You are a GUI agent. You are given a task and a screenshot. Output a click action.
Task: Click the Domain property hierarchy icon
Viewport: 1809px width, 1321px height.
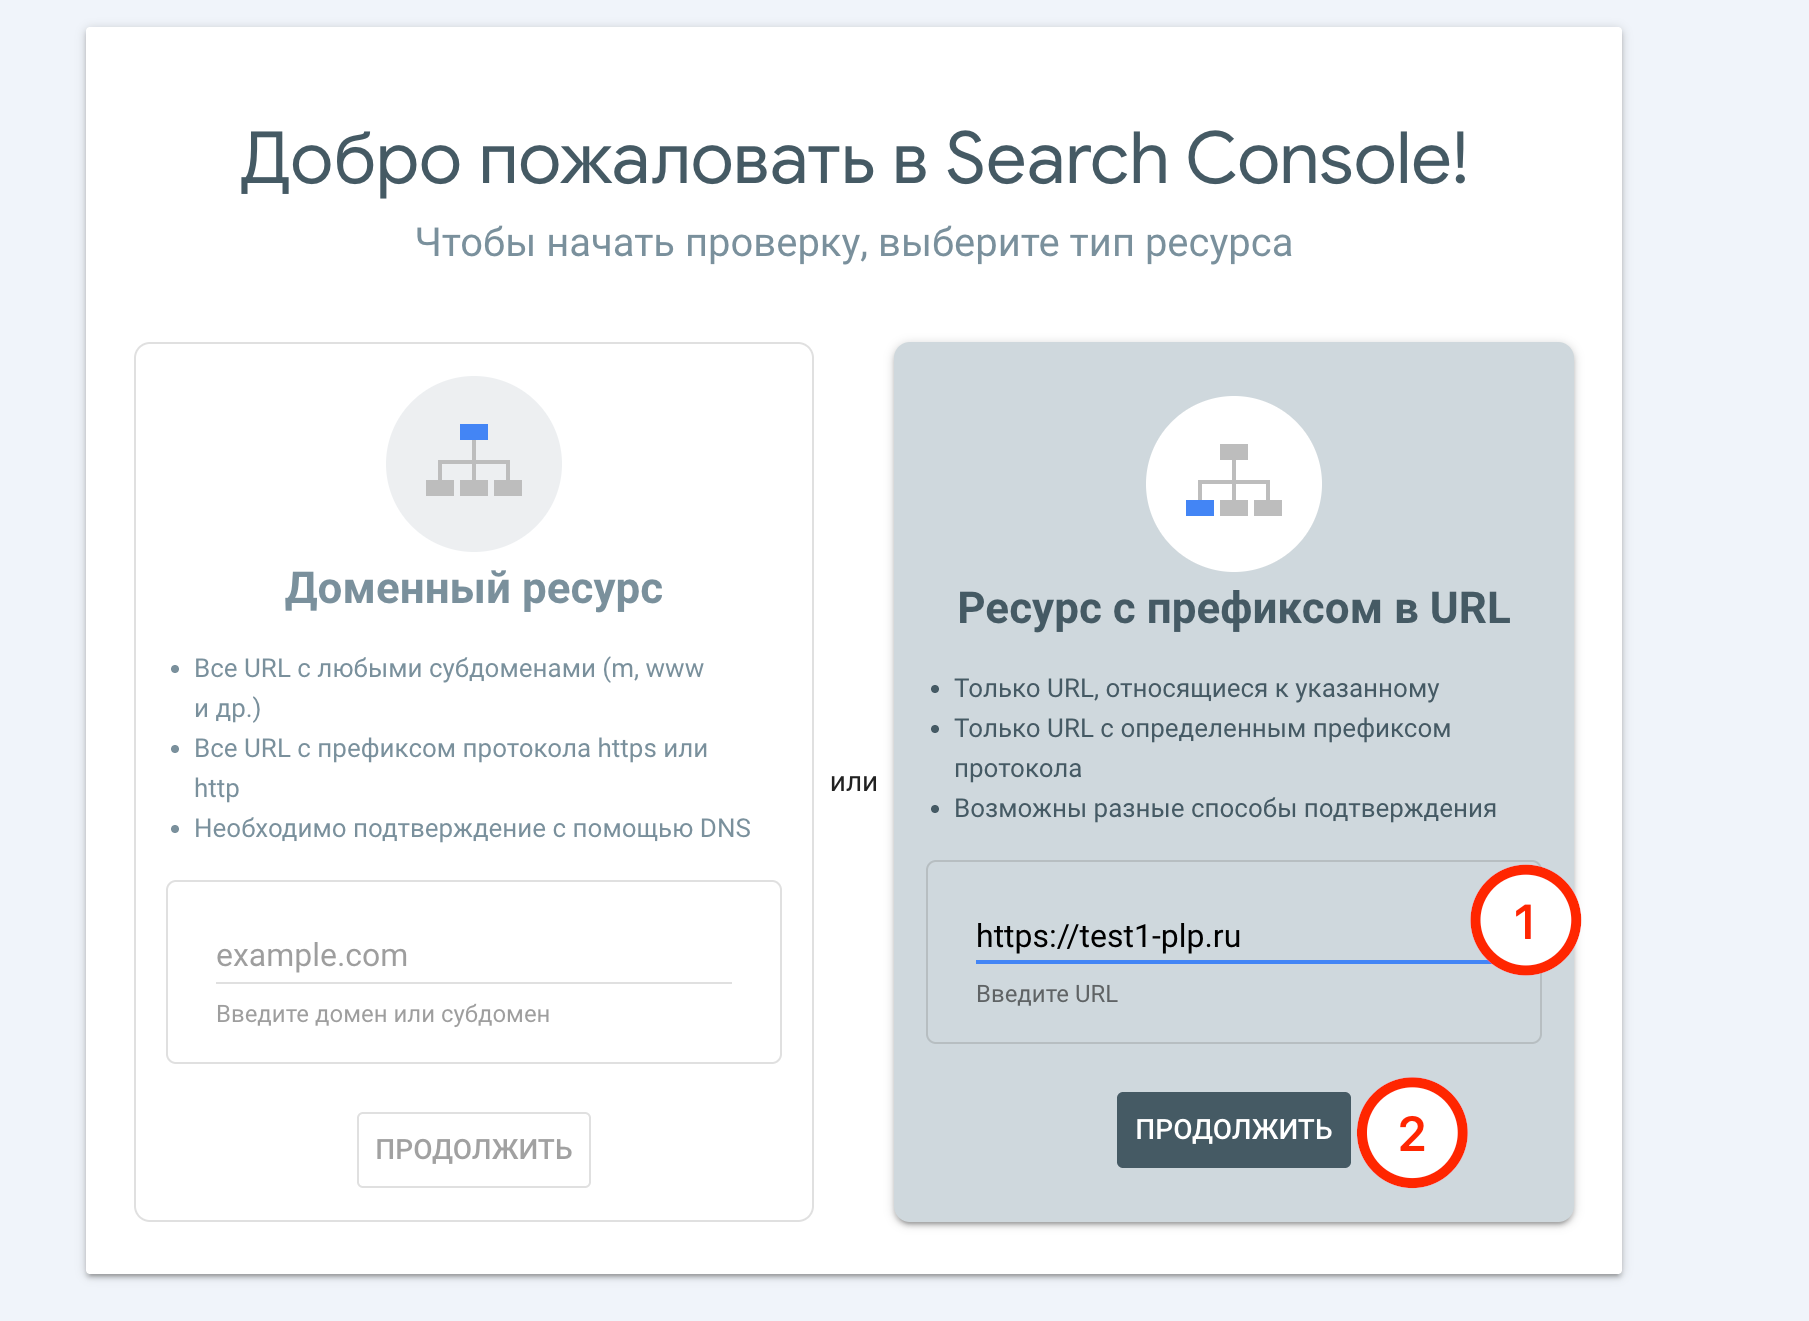point(474,463)
